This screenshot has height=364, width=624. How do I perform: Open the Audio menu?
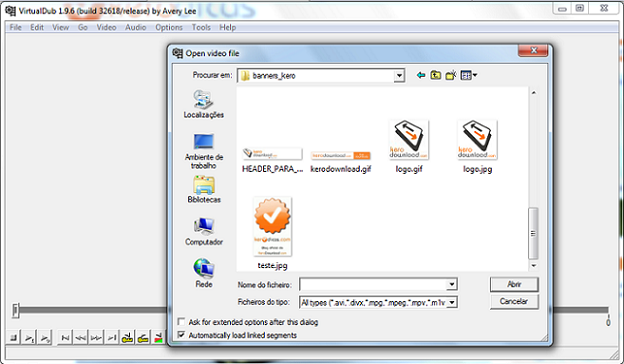click(136, 27)
